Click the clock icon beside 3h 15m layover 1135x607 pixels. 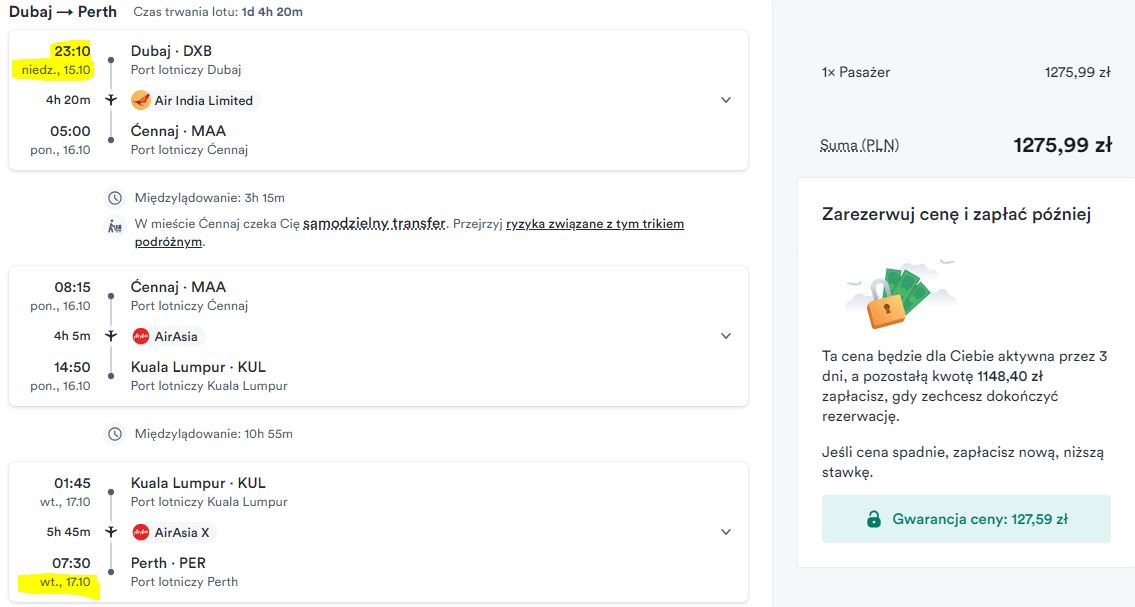(115, 198)
